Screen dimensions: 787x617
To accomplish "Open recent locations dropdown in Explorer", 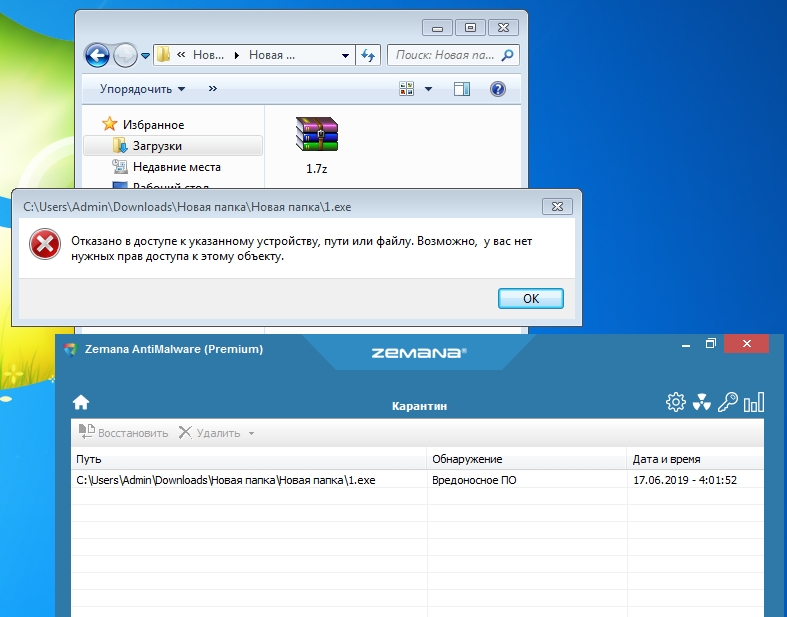I will tap(146, 56).
